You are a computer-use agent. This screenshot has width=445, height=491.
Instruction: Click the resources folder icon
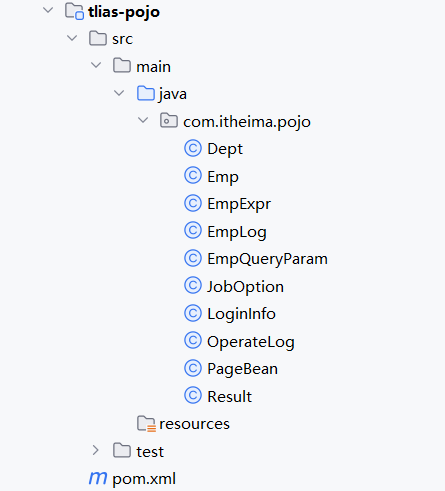146,424
